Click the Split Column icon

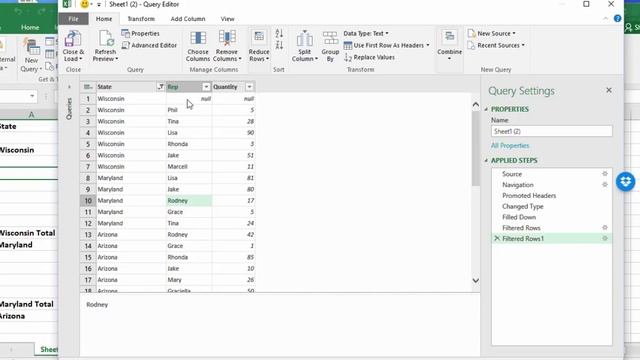304,39
